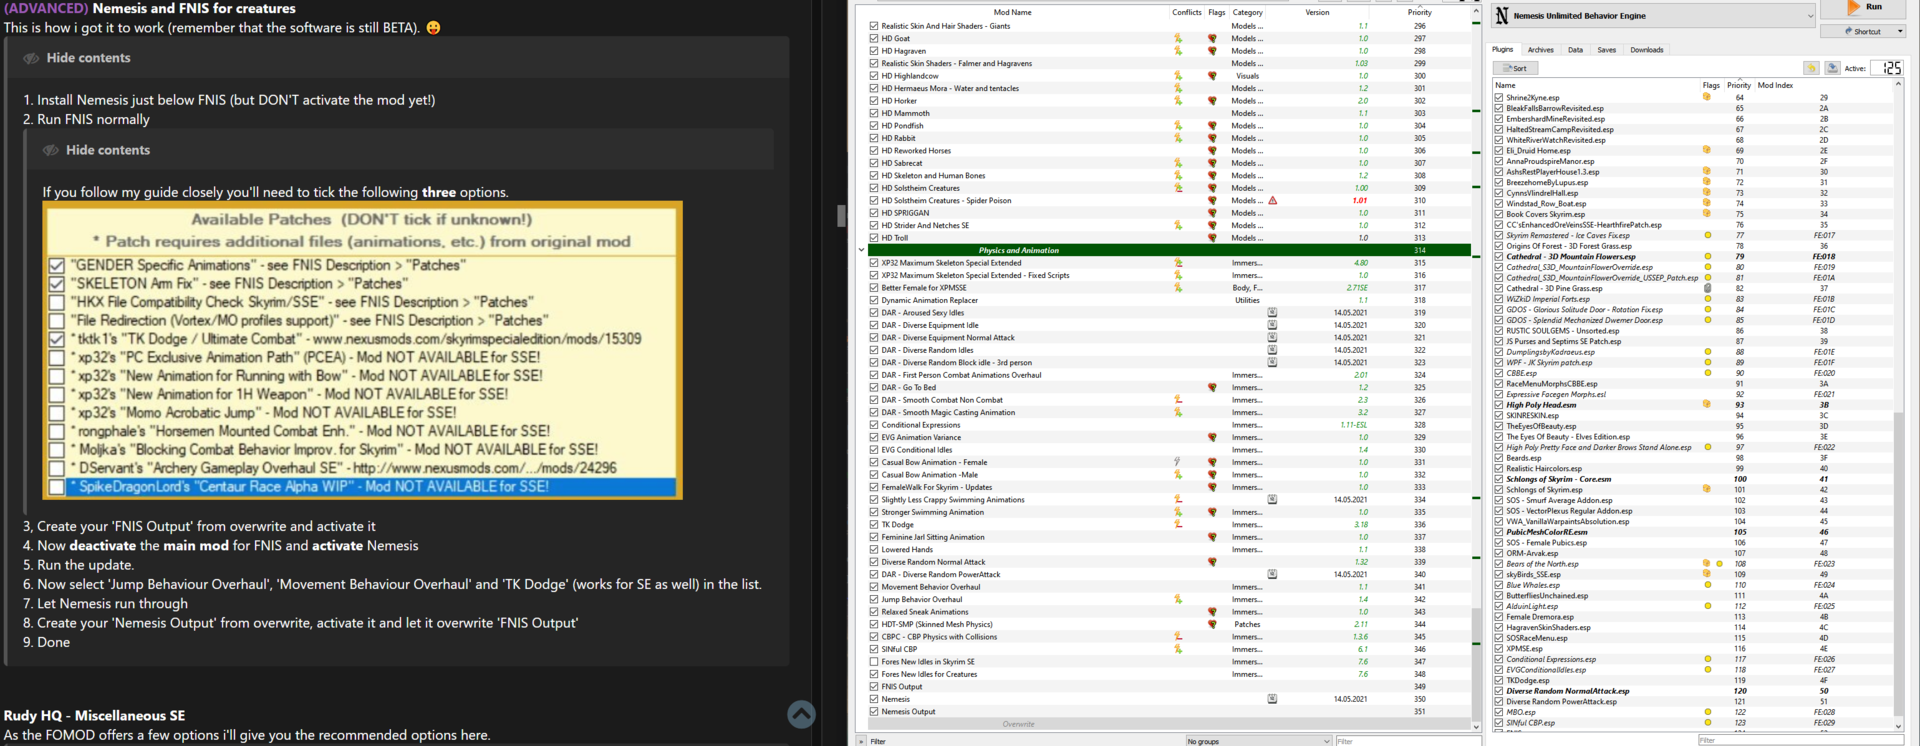The height and width of the screenshot is (746, 1920).
Task: Toggle Fores New Idles for Creatures checkbox
Action: 874,674
